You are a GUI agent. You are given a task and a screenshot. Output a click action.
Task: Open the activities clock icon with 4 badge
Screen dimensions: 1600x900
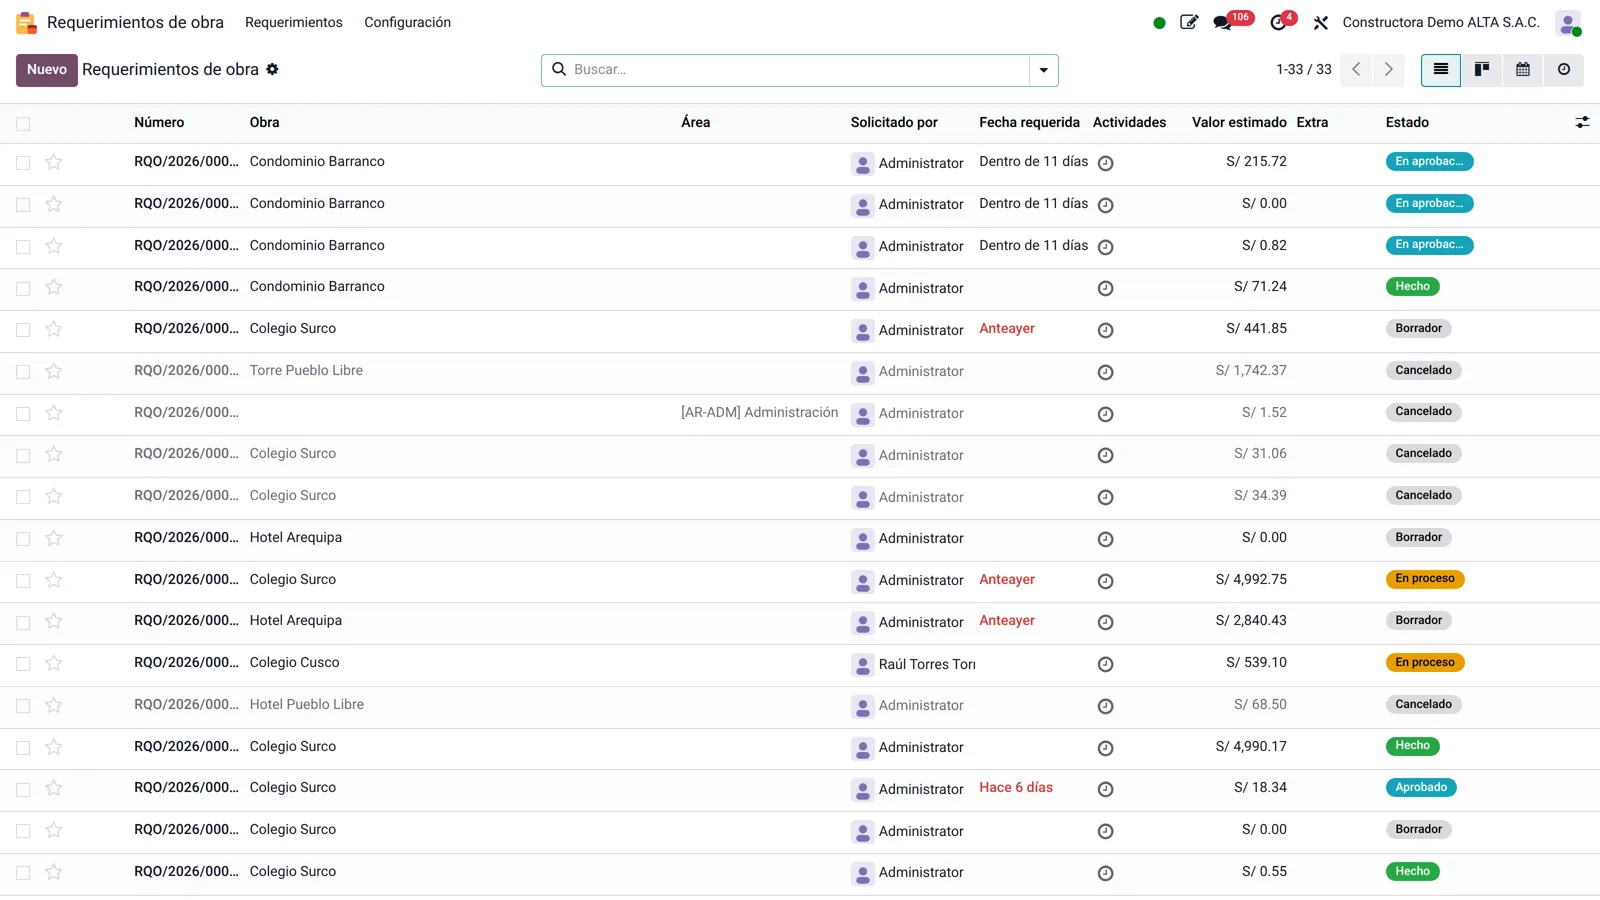click(1278, 22)
